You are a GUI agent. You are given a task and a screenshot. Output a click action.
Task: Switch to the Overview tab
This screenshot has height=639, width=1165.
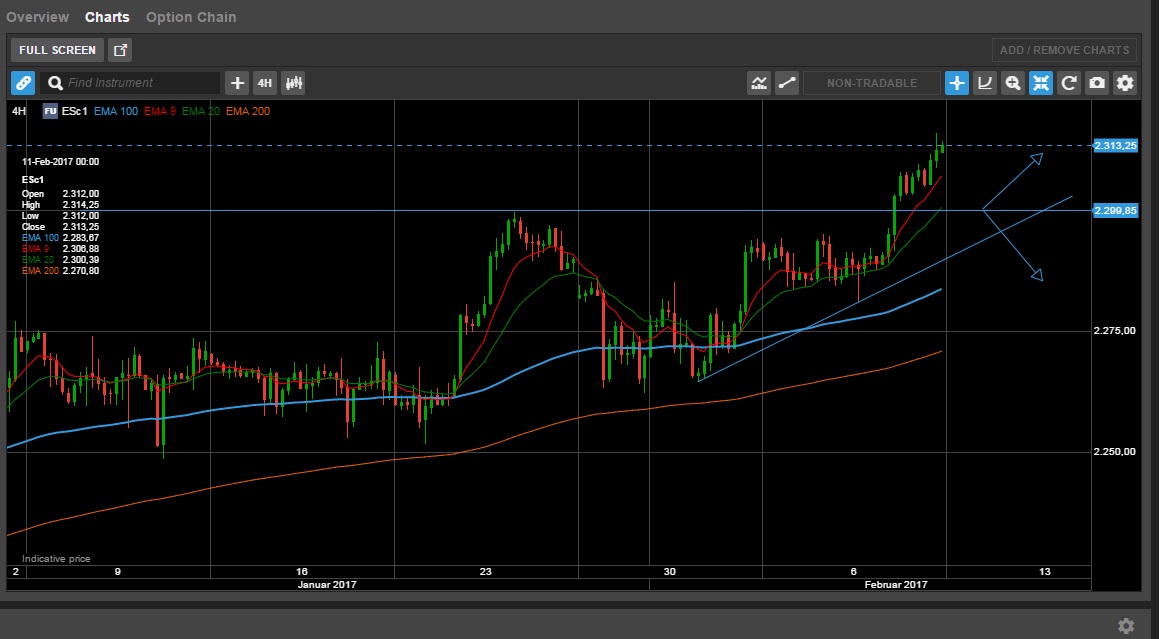(37, 17)
